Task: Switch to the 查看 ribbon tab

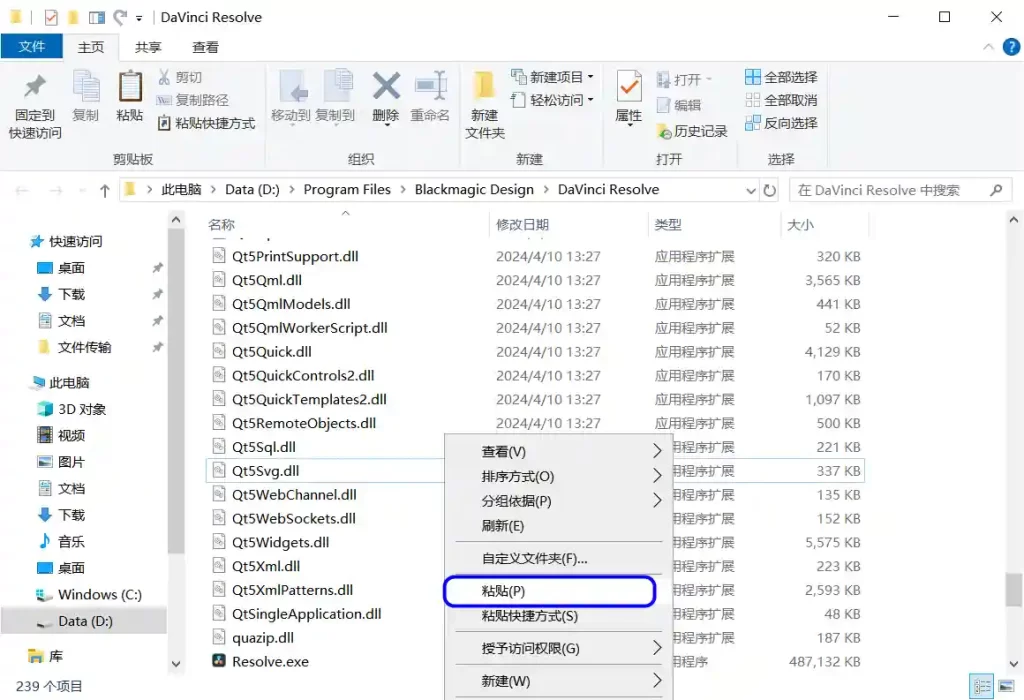Action: coord(205,47)
